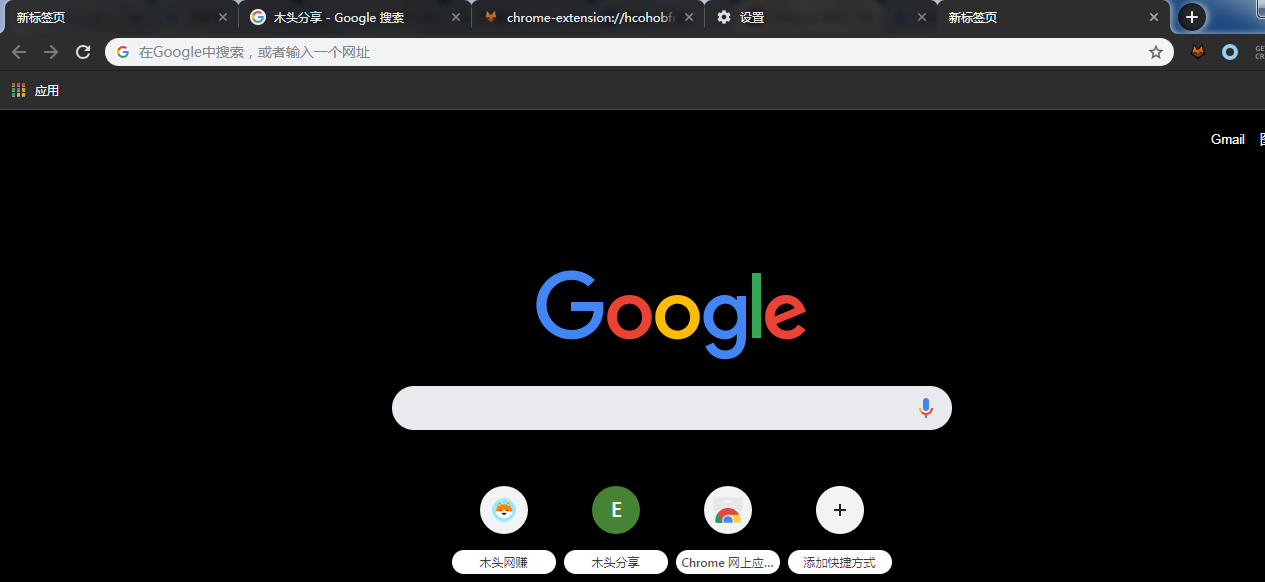Bookmark this page with the star icon
This screenshot has height=582, width=1265.
(x=1156, y=52)
